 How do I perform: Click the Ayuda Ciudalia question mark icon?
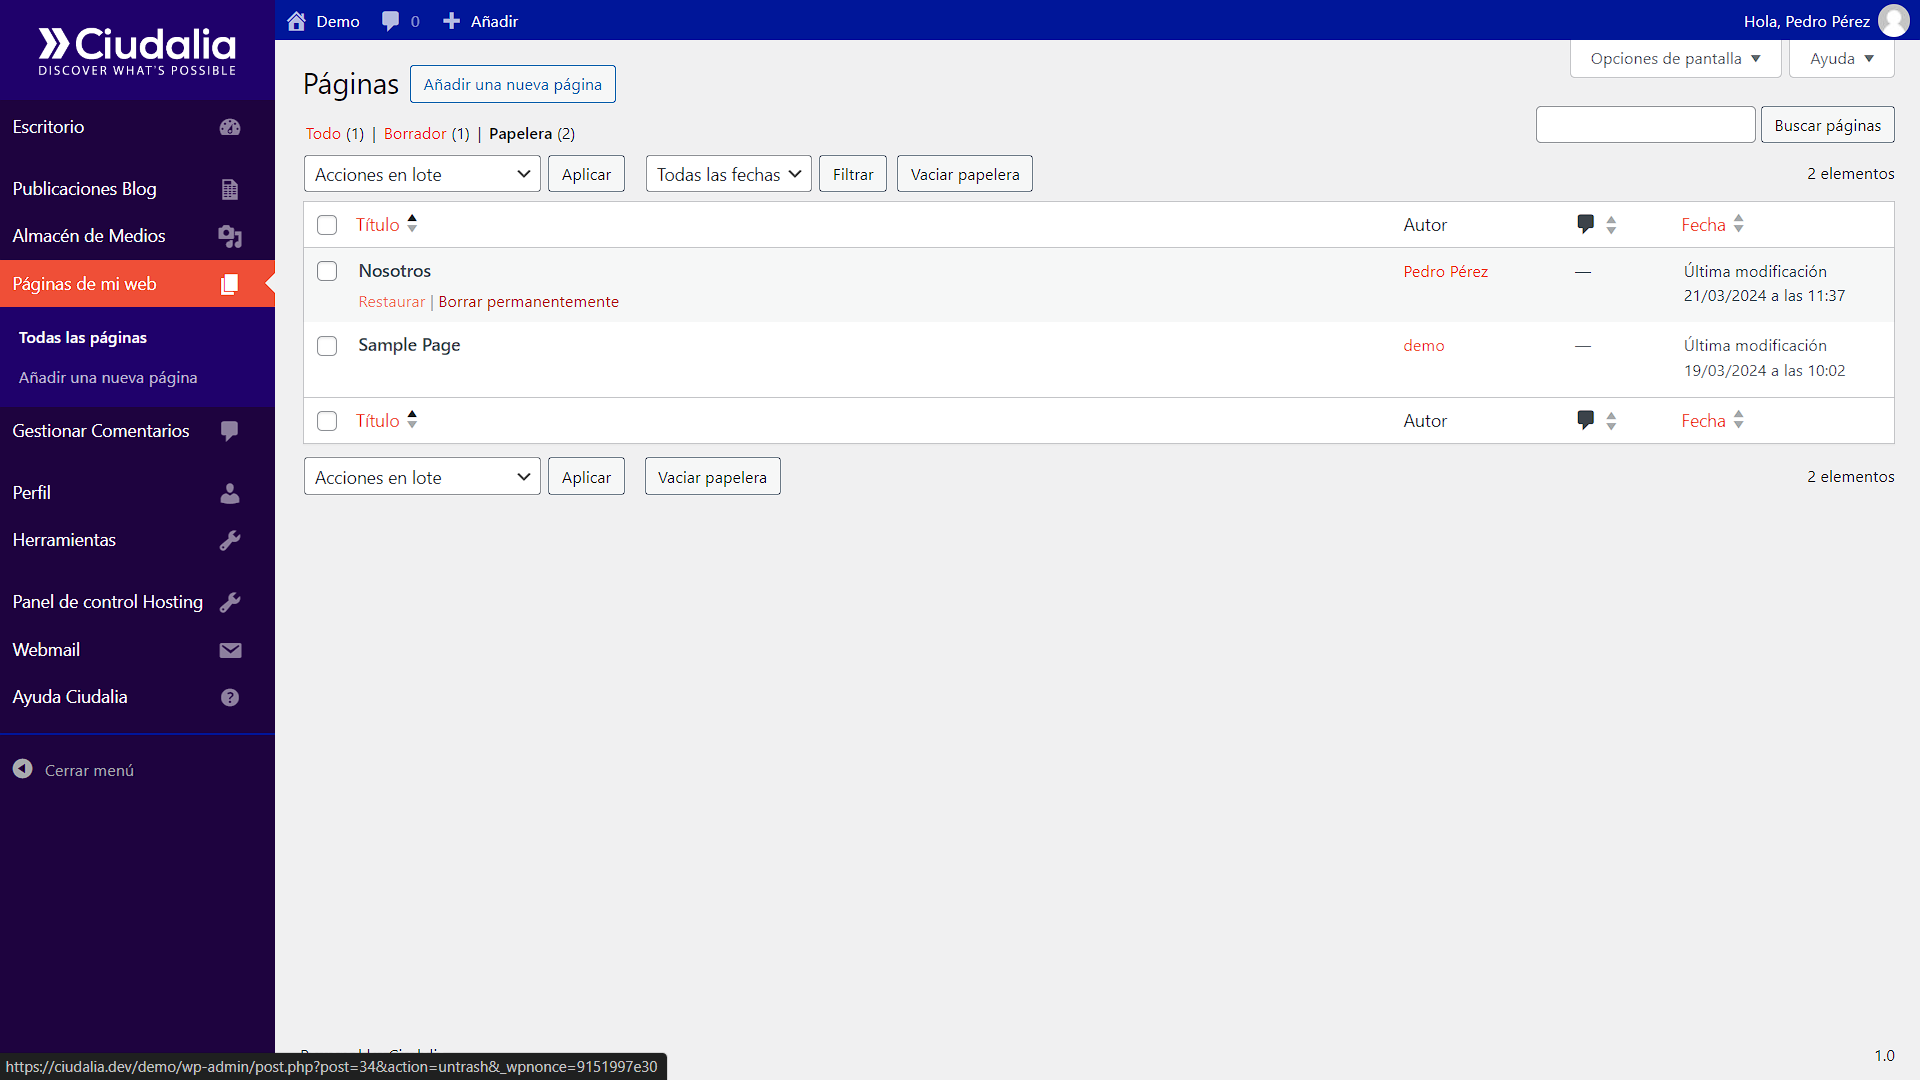point(230,697)
